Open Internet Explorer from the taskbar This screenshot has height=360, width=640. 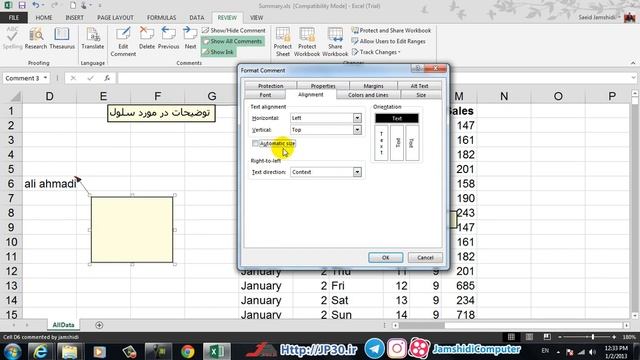click(40, 351)
